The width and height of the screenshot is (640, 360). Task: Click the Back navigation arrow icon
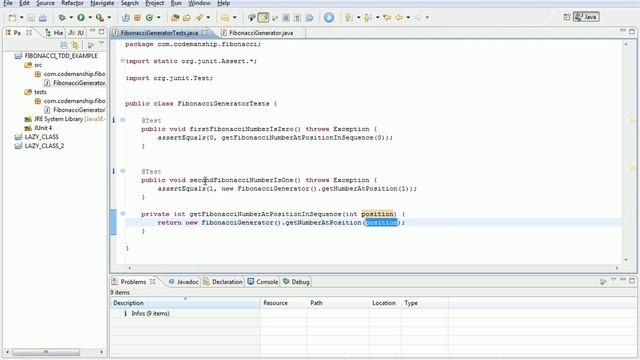point(399,18)
